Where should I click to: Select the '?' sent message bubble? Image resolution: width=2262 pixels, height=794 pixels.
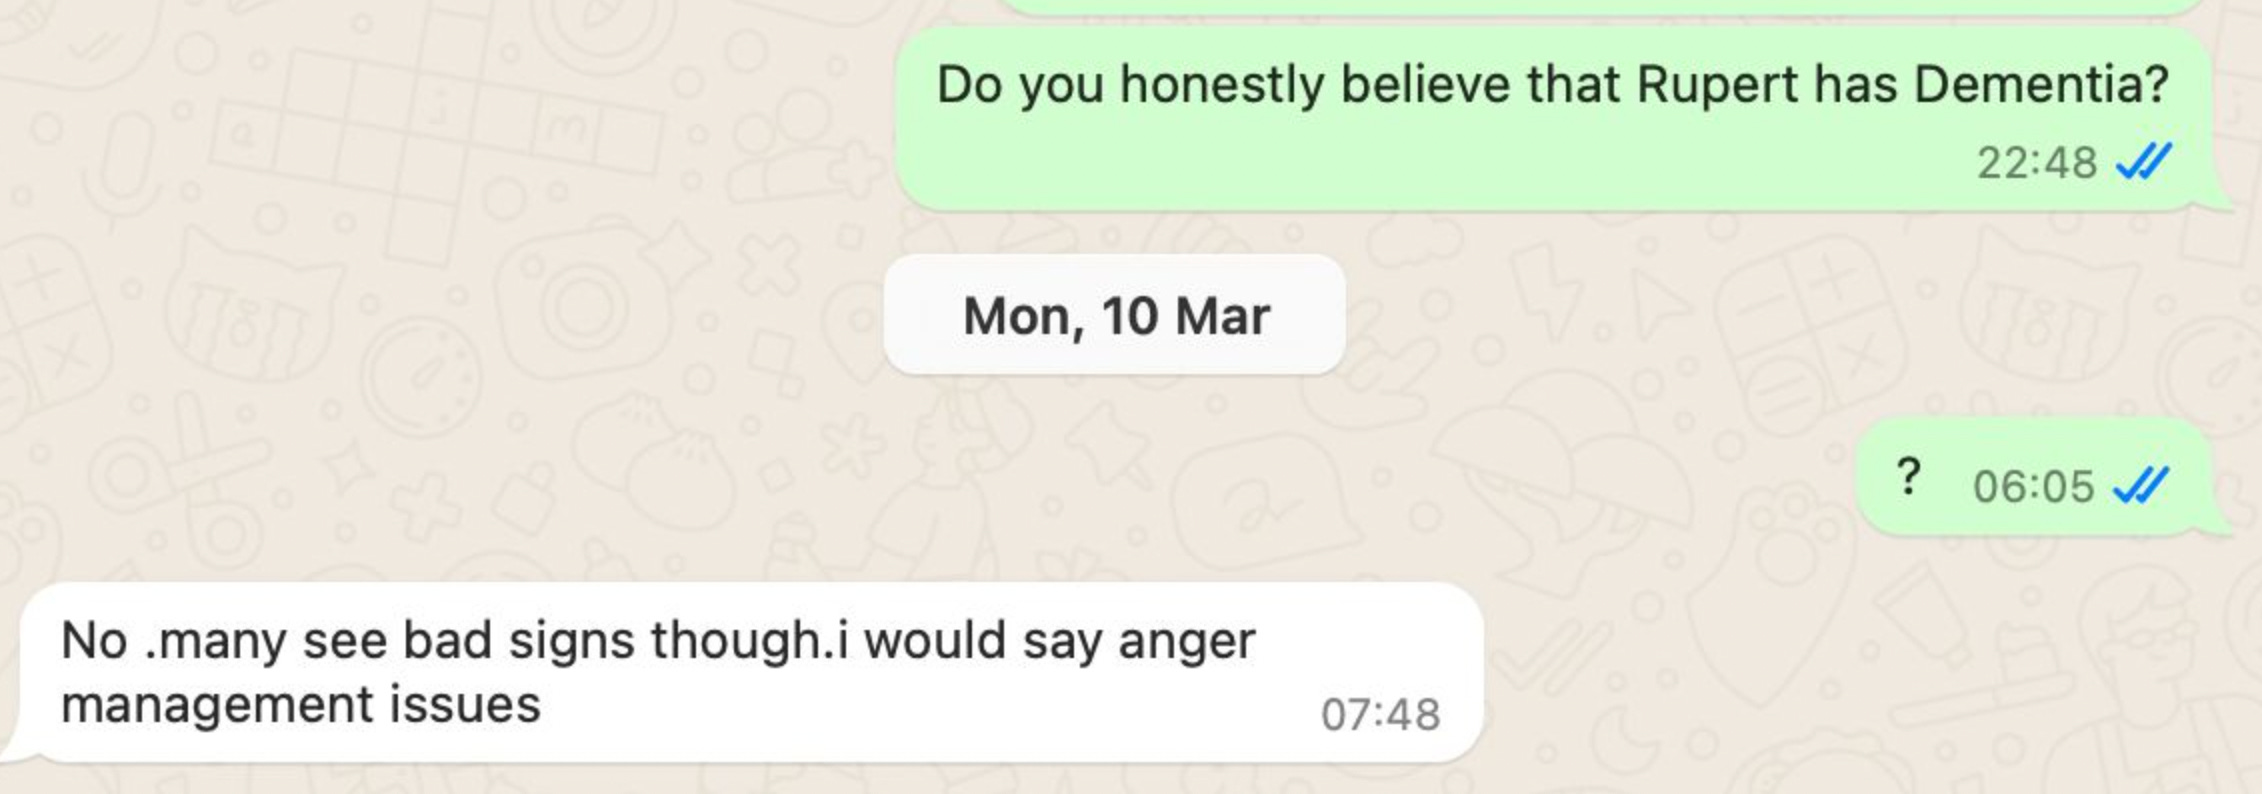tap(2042, 477)
